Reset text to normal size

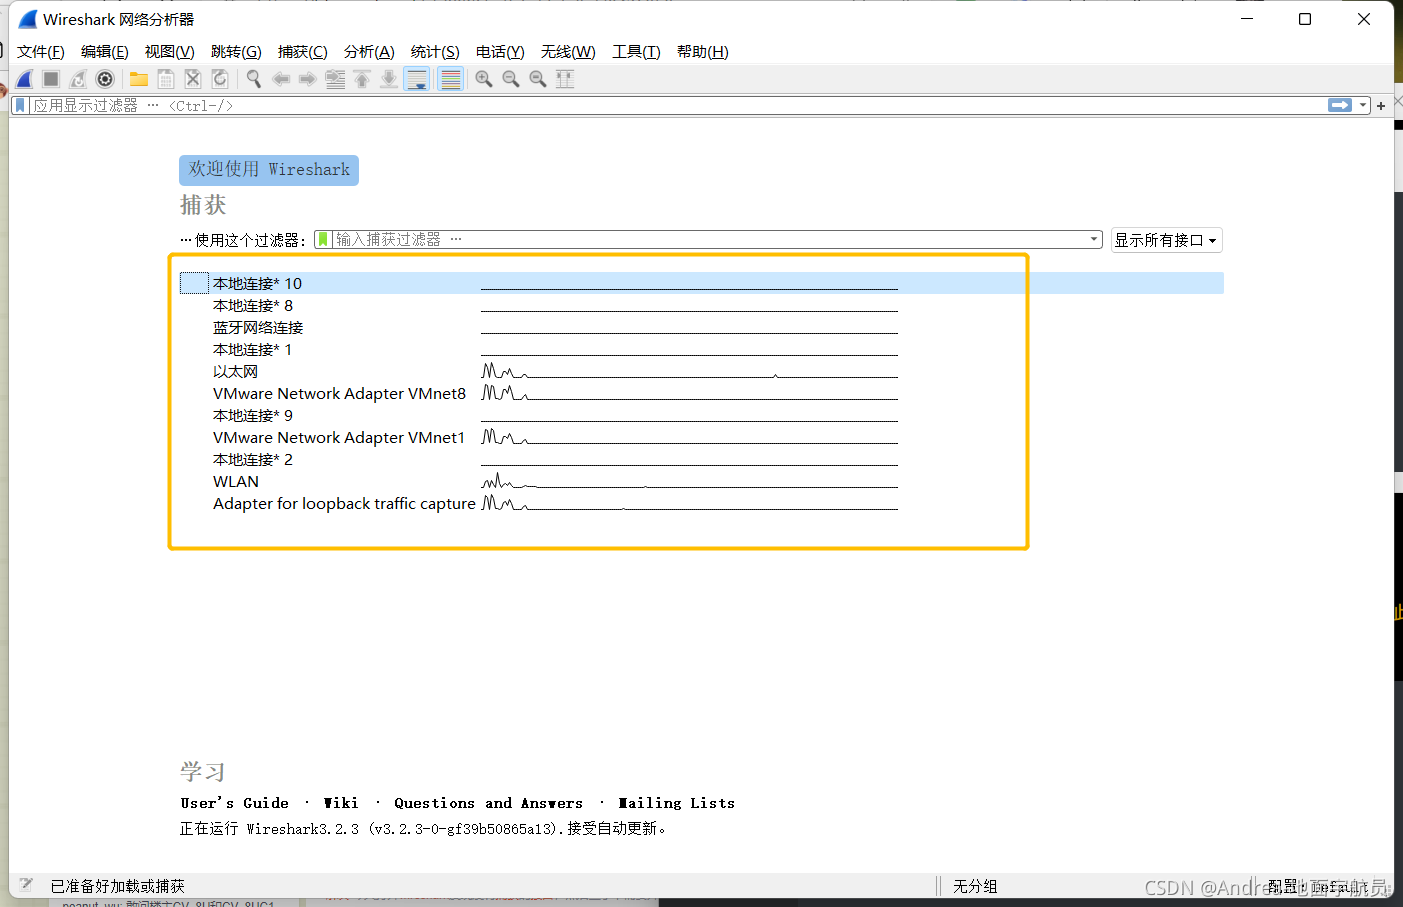538,79
